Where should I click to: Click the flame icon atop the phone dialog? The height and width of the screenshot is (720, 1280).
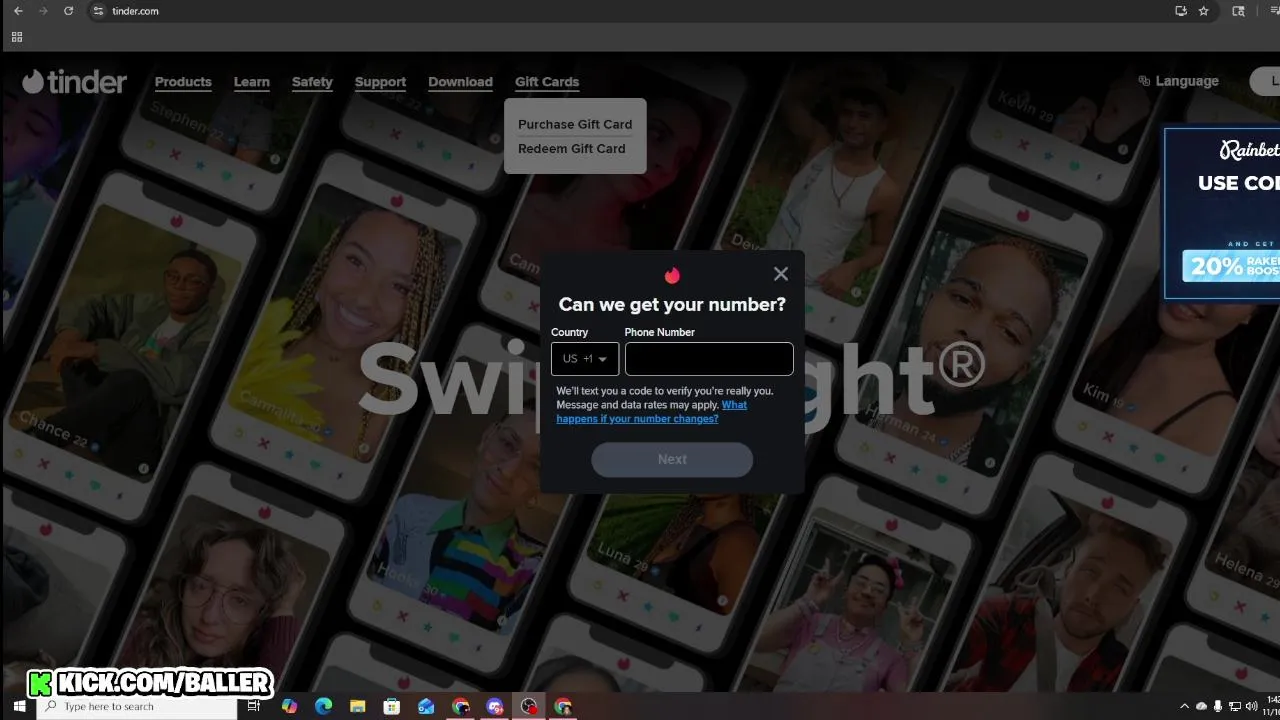pyautogui.click(x=672, y=275)
